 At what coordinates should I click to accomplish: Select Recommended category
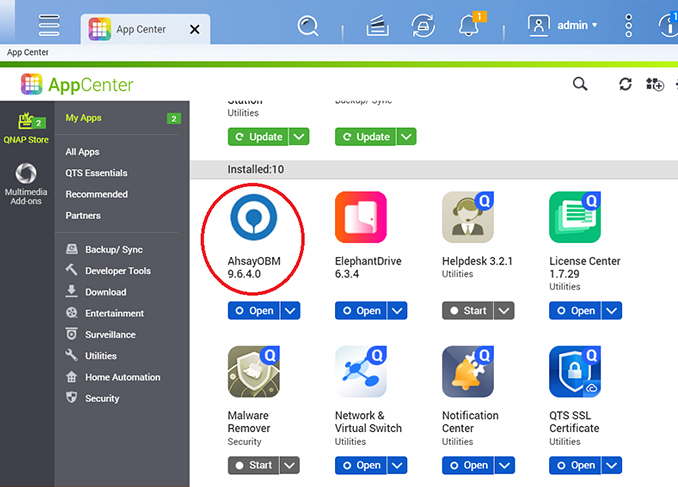[96, 194]
